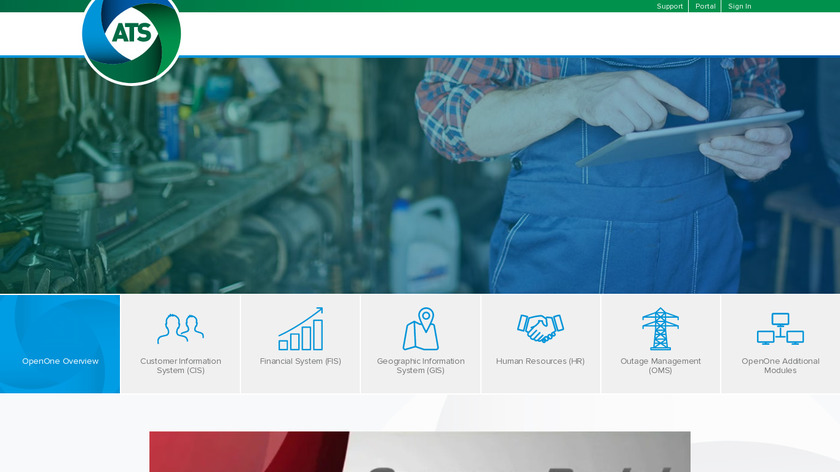Click the Customer Information System people icon
840x472 pixels.
[x=180, y=328]
